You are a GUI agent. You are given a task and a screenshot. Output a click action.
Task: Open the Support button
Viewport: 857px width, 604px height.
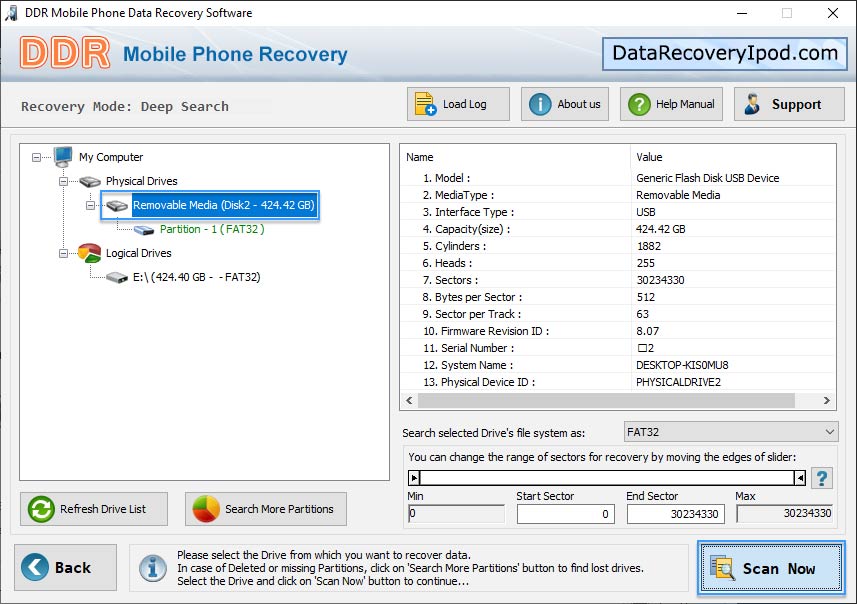pos(789,104)
